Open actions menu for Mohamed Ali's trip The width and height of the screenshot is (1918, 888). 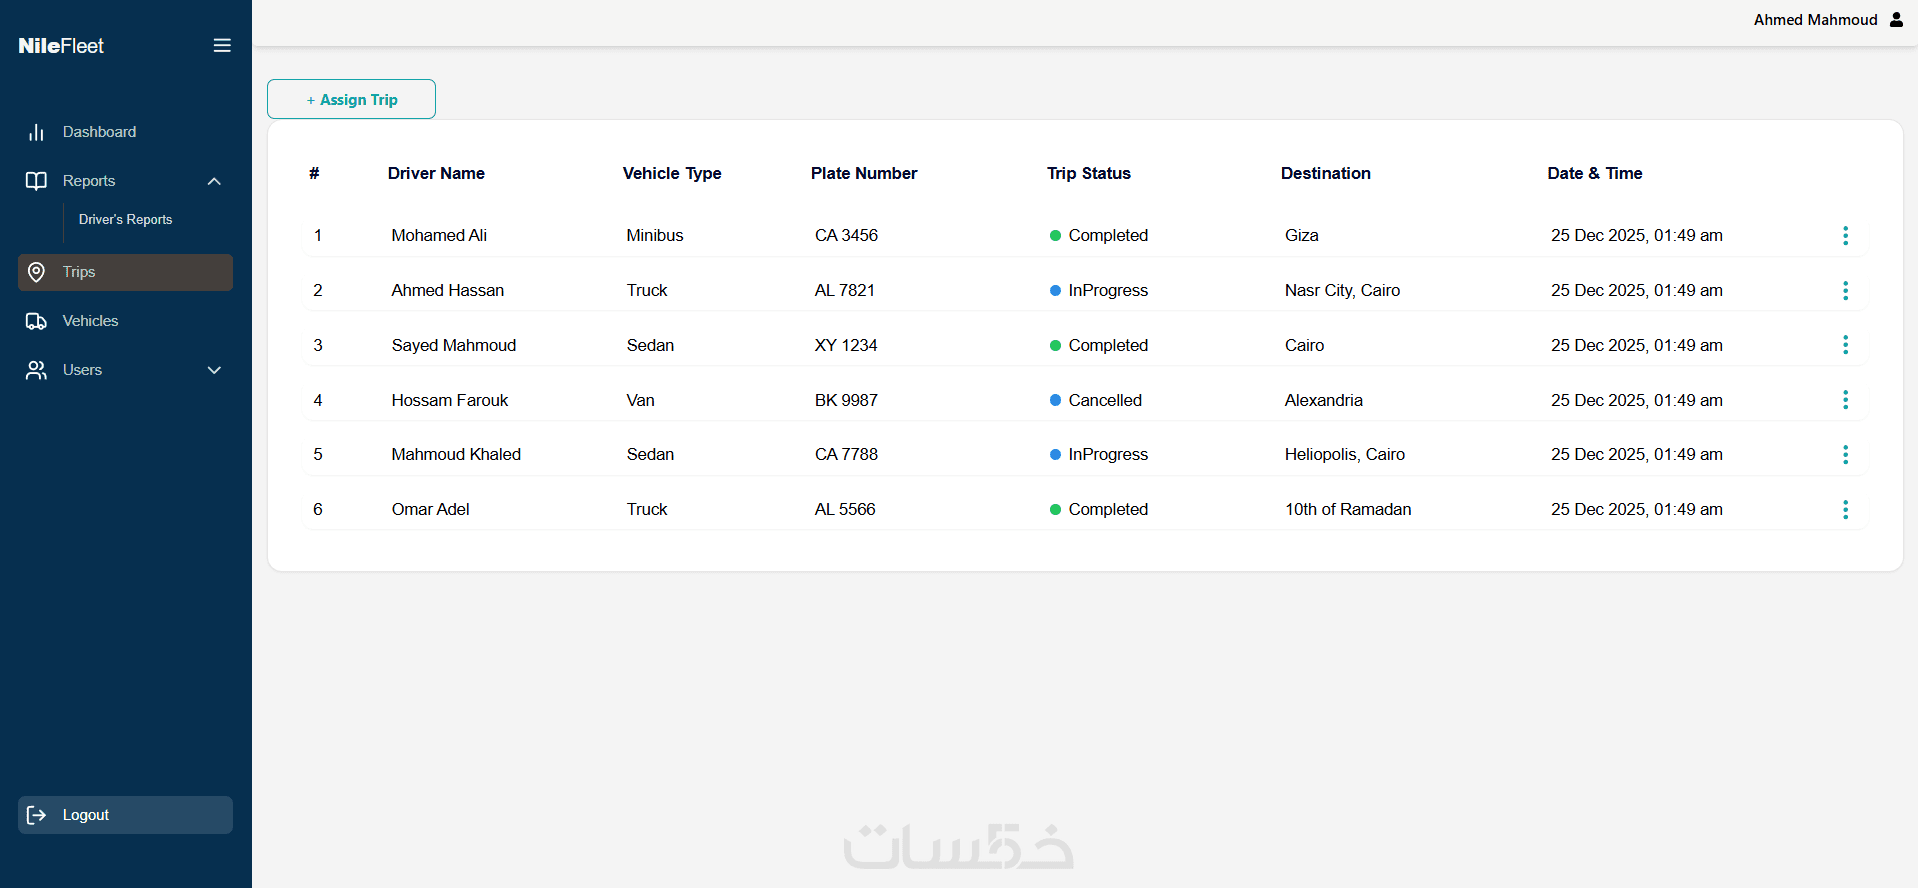(x=1845, y=236)
